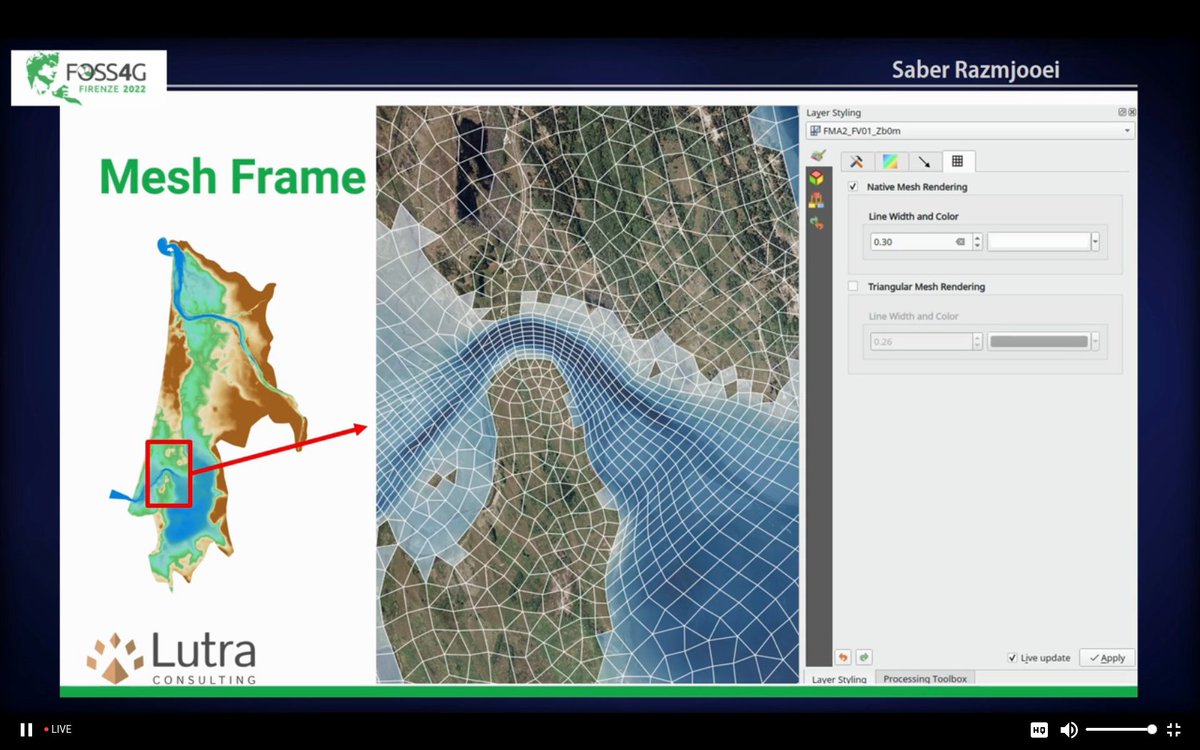The image size is (1200, 750).
Task: Open the Style History panel in the sidebar
Action: 817,223
